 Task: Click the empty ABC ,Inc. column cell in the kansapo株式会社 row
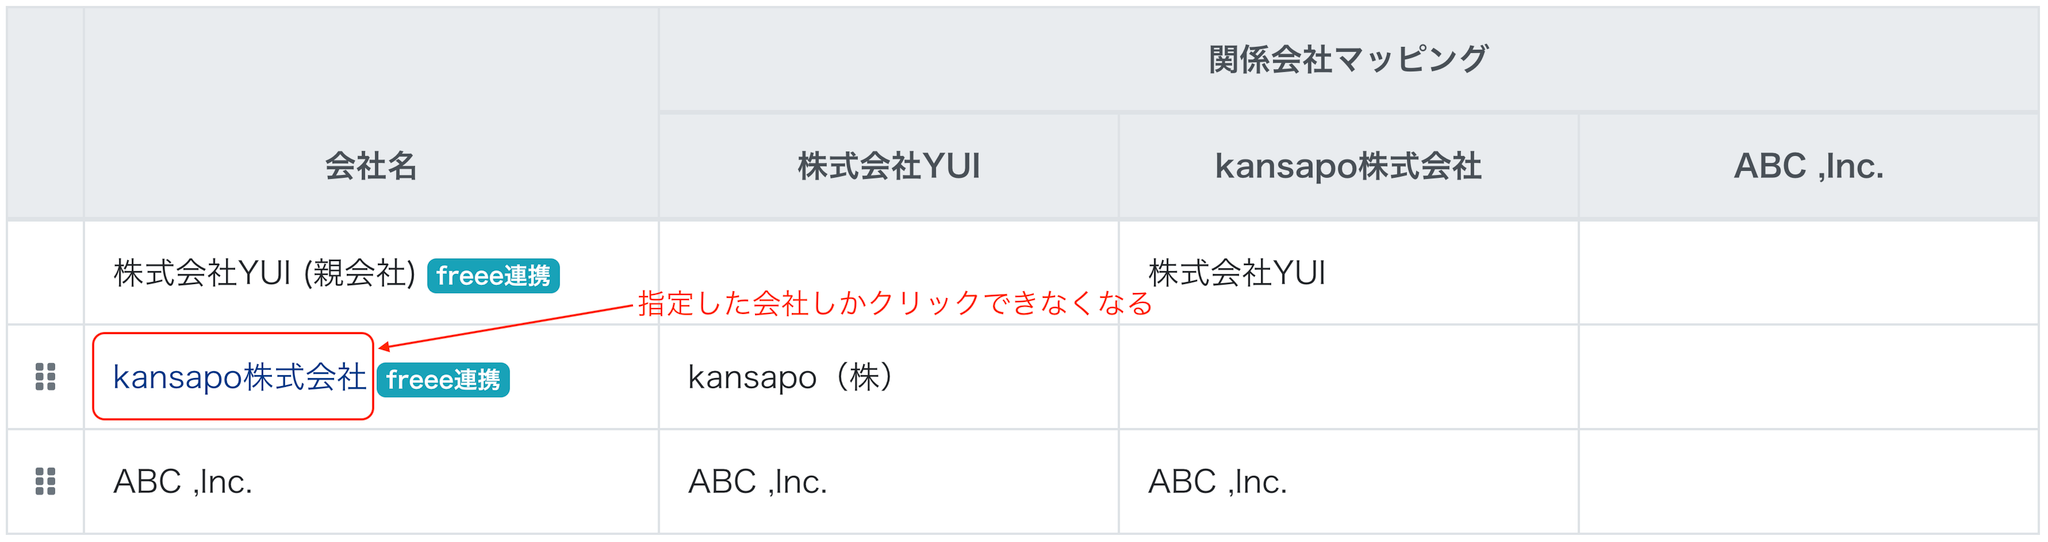(1808, 377)
